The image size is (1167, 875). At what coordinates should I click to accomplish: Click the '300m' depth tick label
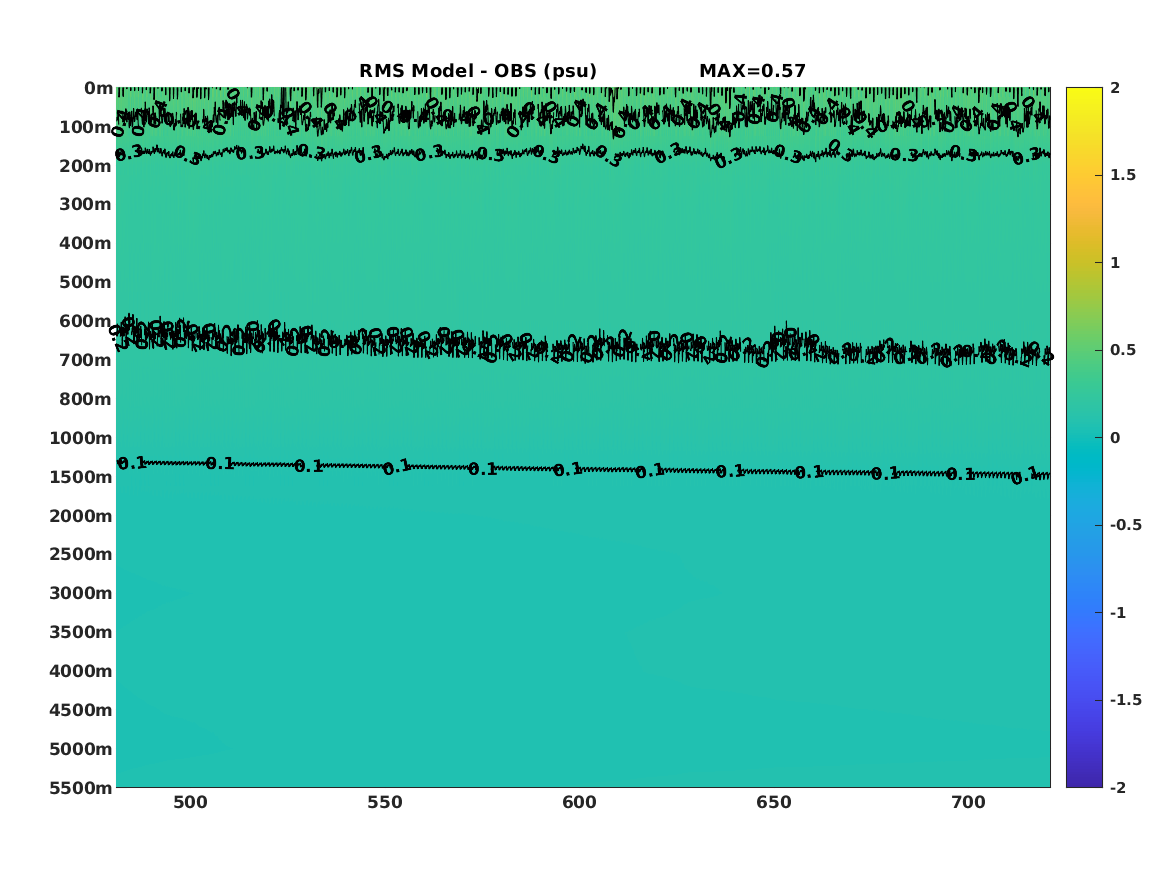coord(86,205)
